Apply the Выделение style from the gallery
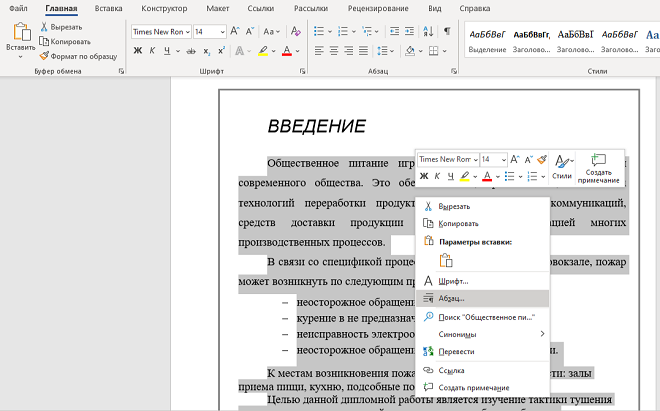 pos(487,39)
